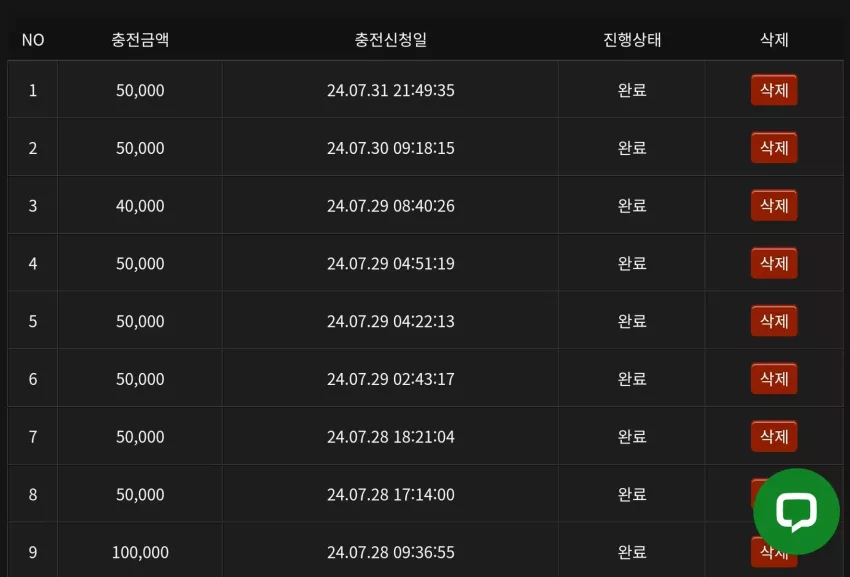This screenshot has width=850, height=577.
Task: Delete the 24.07.30 09:18:15 record
Action: (774, 148)
